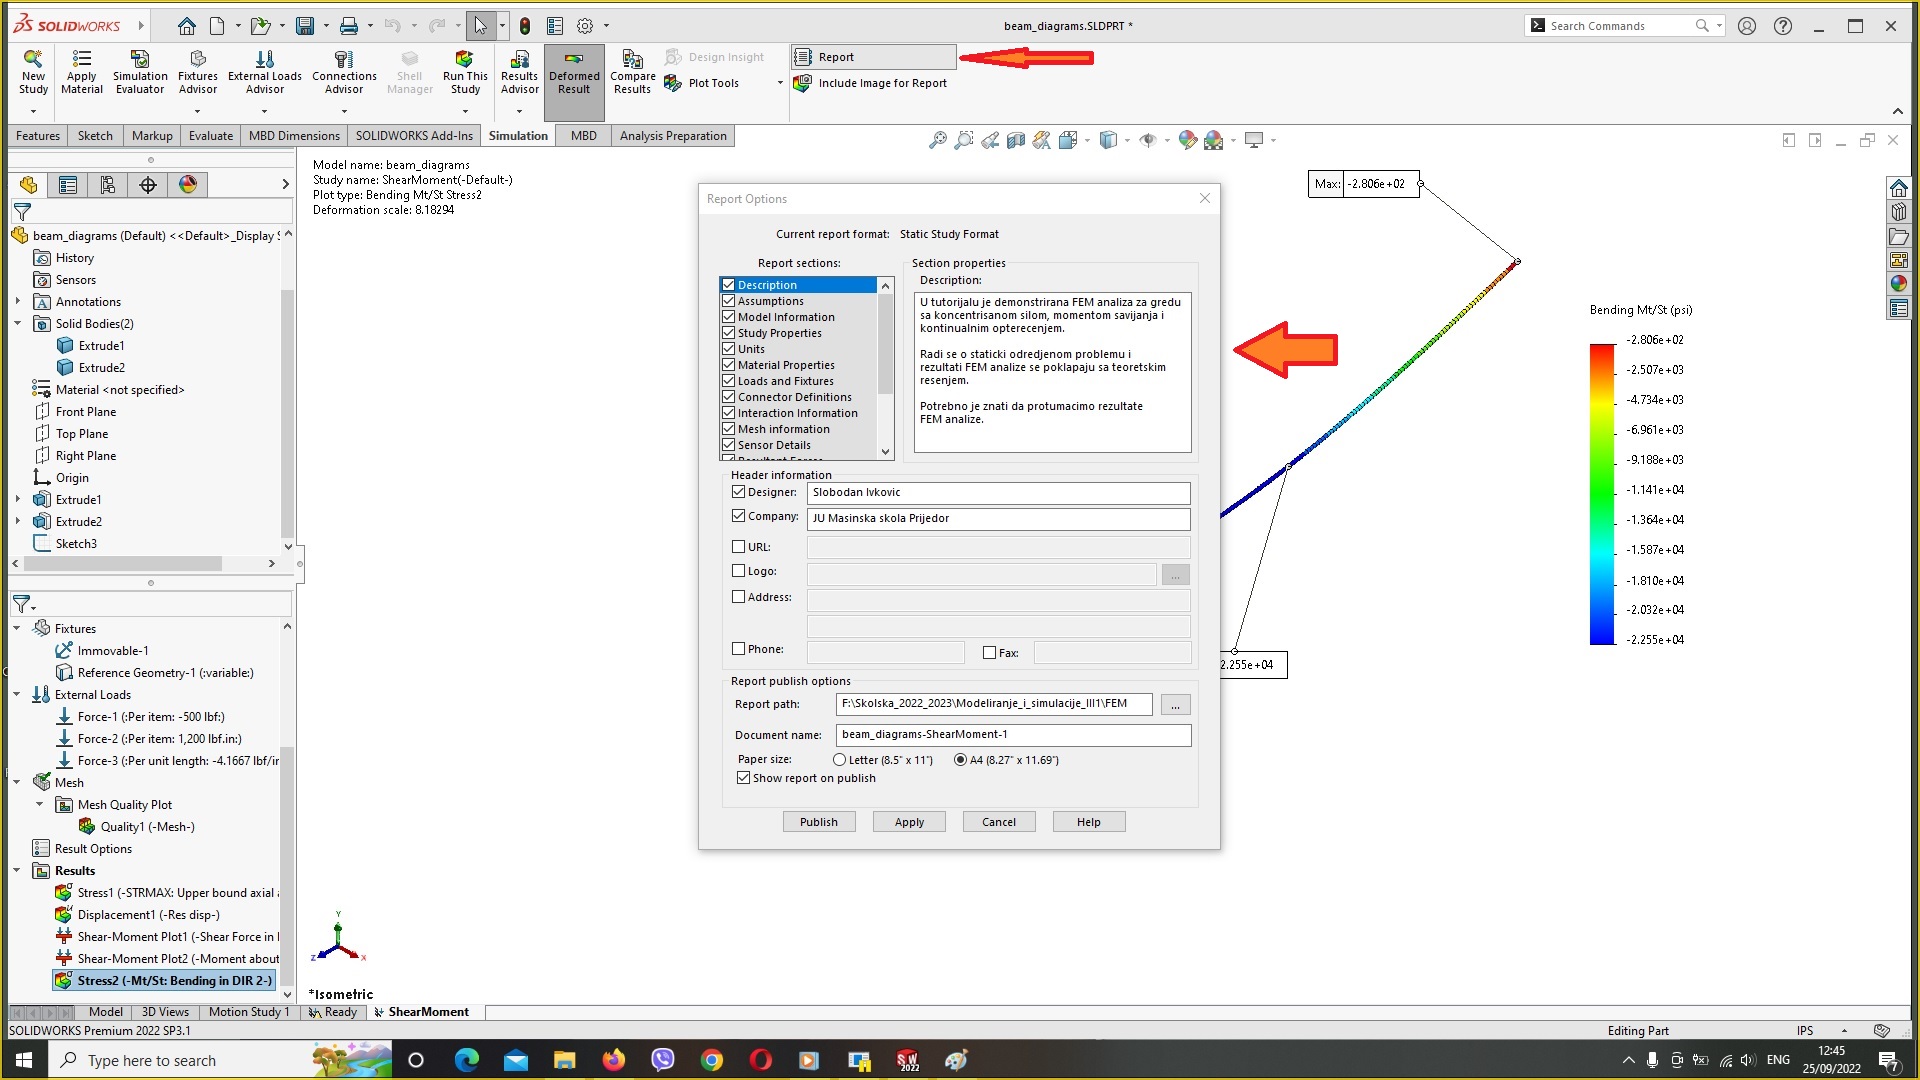The width and height of the screenshot is (1920, 1080).
Task: Open External Loads Advisor
Action: coord(265,72)
